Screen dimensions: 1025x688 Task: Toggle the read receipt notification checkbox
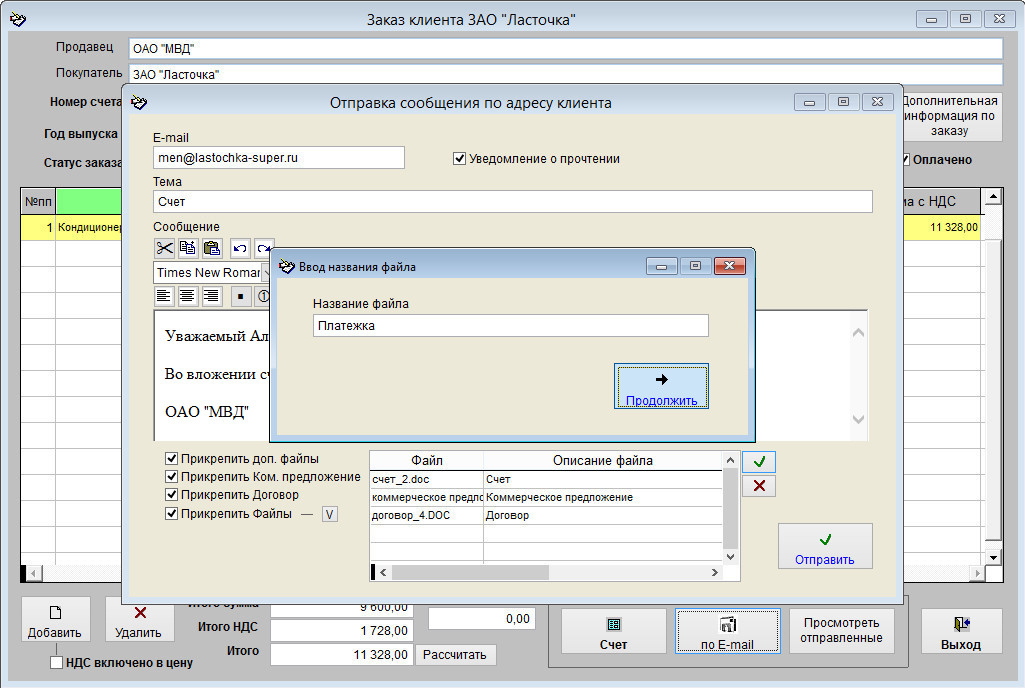(460, 159)
